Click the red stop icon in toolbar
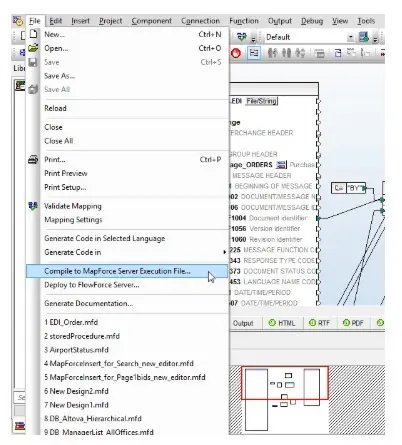402x445 pixels. pos(236,53)
